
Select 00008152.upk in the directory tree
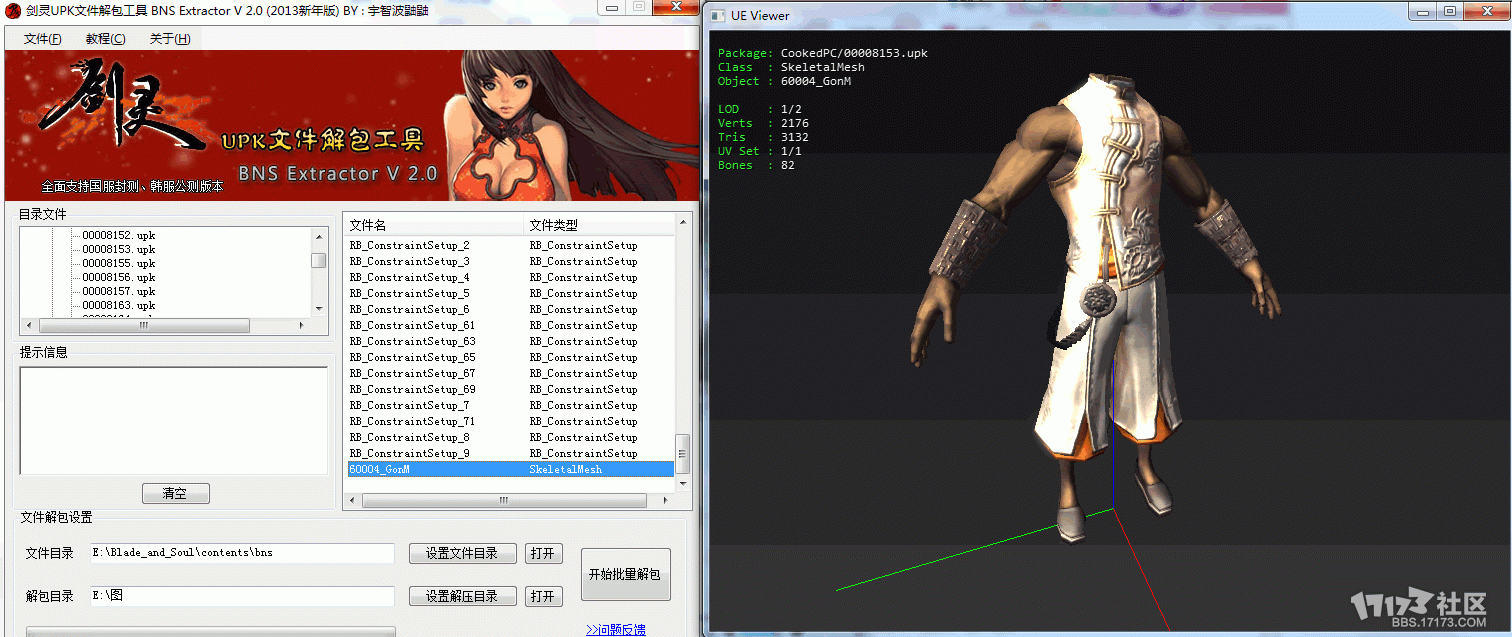119,235
